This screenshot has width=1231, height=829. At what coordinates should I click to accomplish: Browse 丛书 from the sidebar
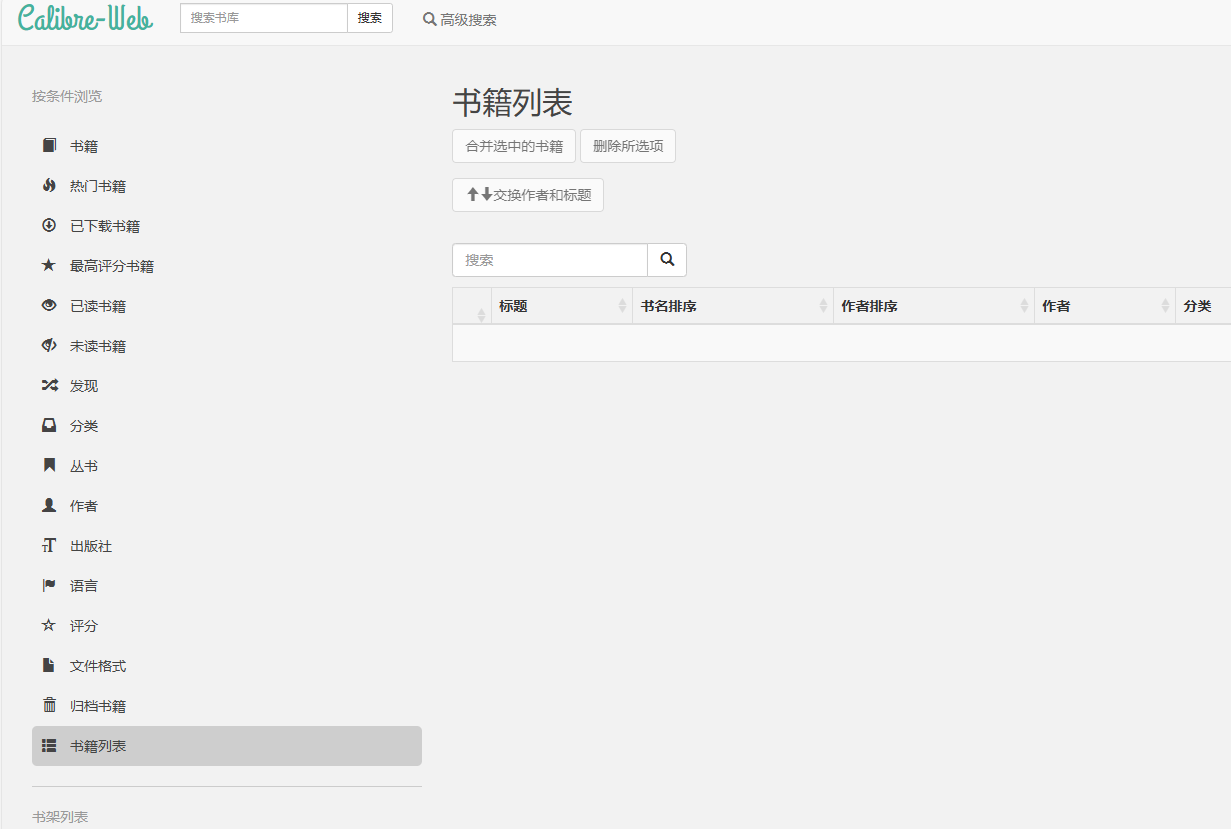tap(227, 466)
